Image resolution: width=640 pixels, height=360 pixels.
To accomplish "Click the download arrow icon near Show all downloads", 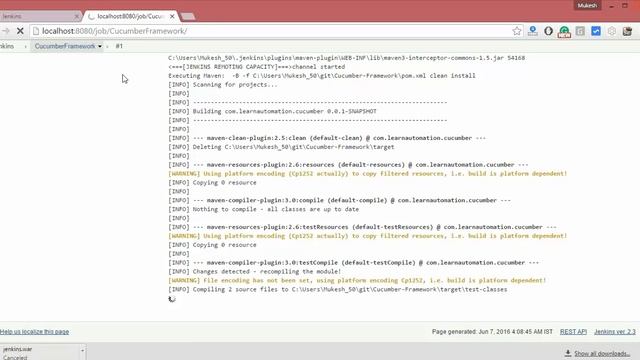I will [568, 353].
